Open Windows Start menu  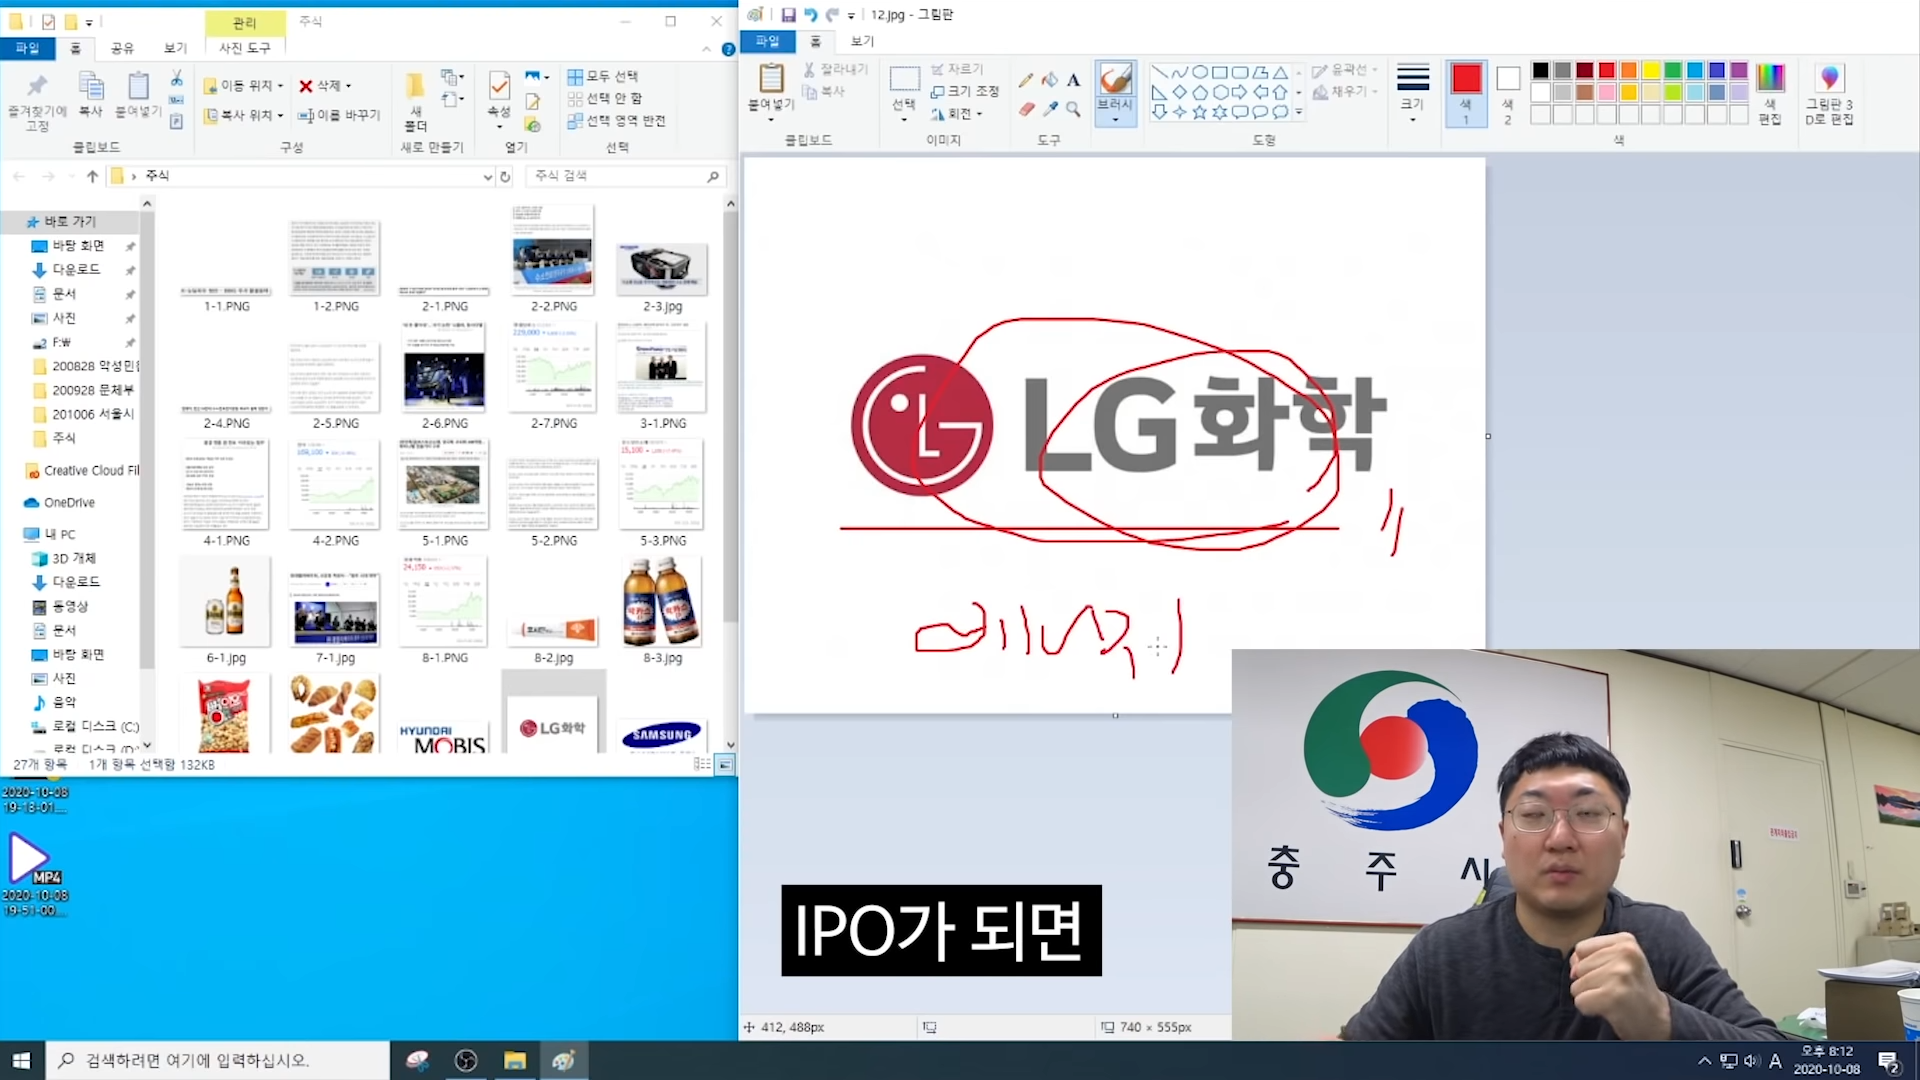point(22,1060)
